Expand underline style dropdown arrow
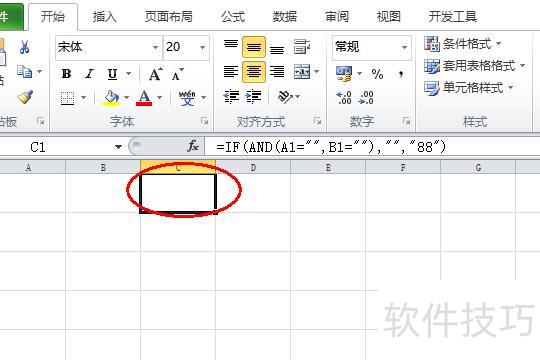This screenshot has width=540, height=360. [x=128, y=74]
